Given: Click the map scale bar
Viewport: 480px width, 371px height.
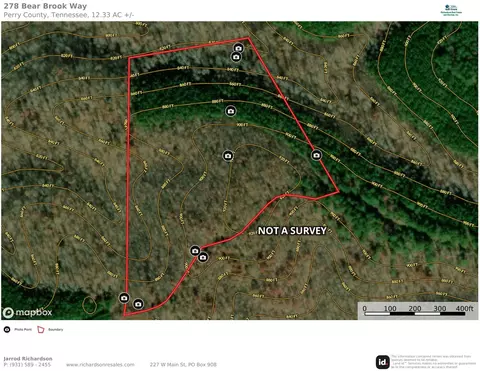Looking at the screenshot, I should point(418,311).
